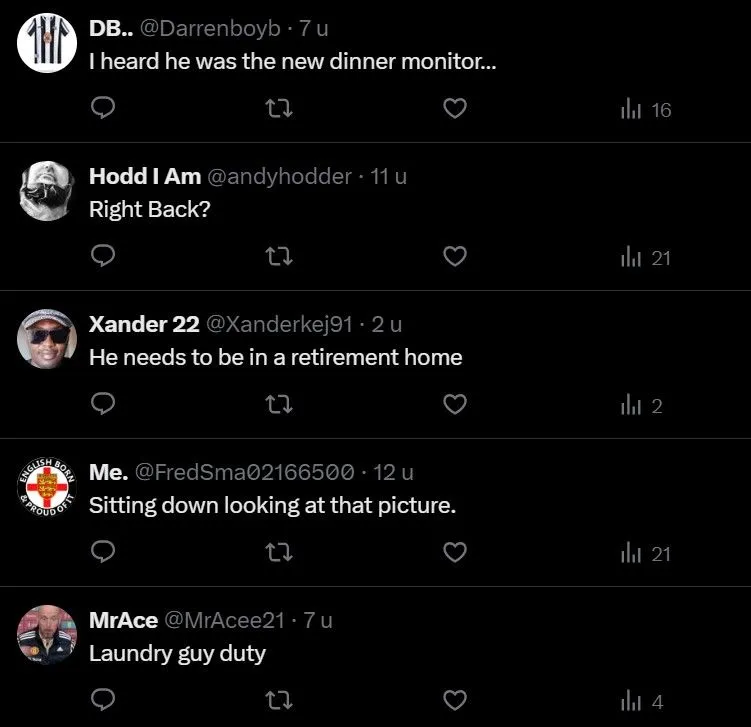Image resolution: width=751 pixels, height=727 pixels.
Task: Open the @andyhodder profile handle
Action: 279,177
